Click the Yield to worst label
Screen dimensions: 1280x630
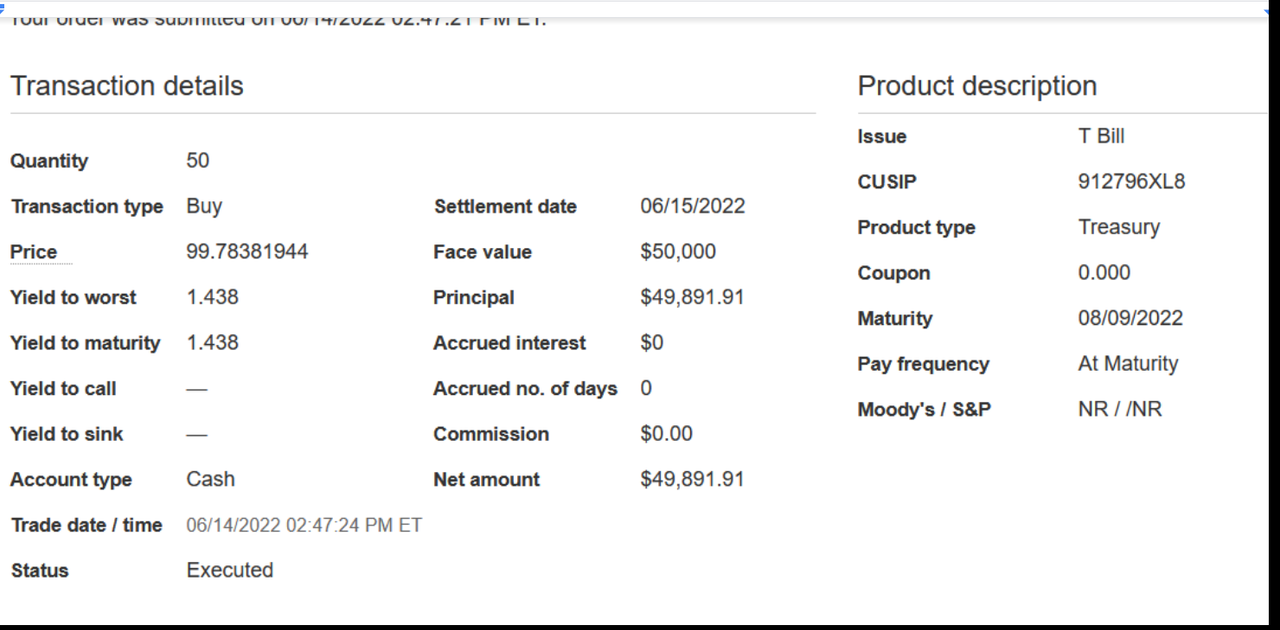click(73, 298)
